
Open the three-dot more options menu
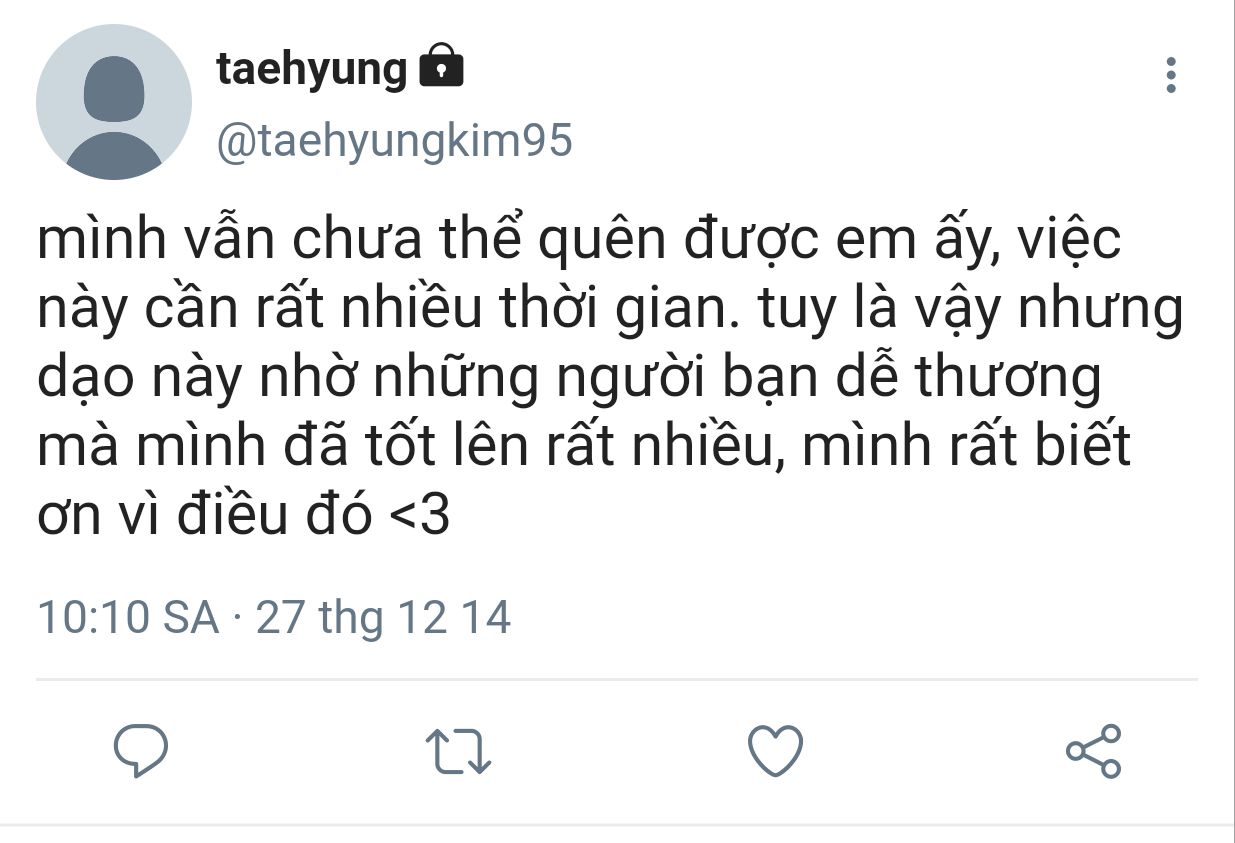point(1171,76)
